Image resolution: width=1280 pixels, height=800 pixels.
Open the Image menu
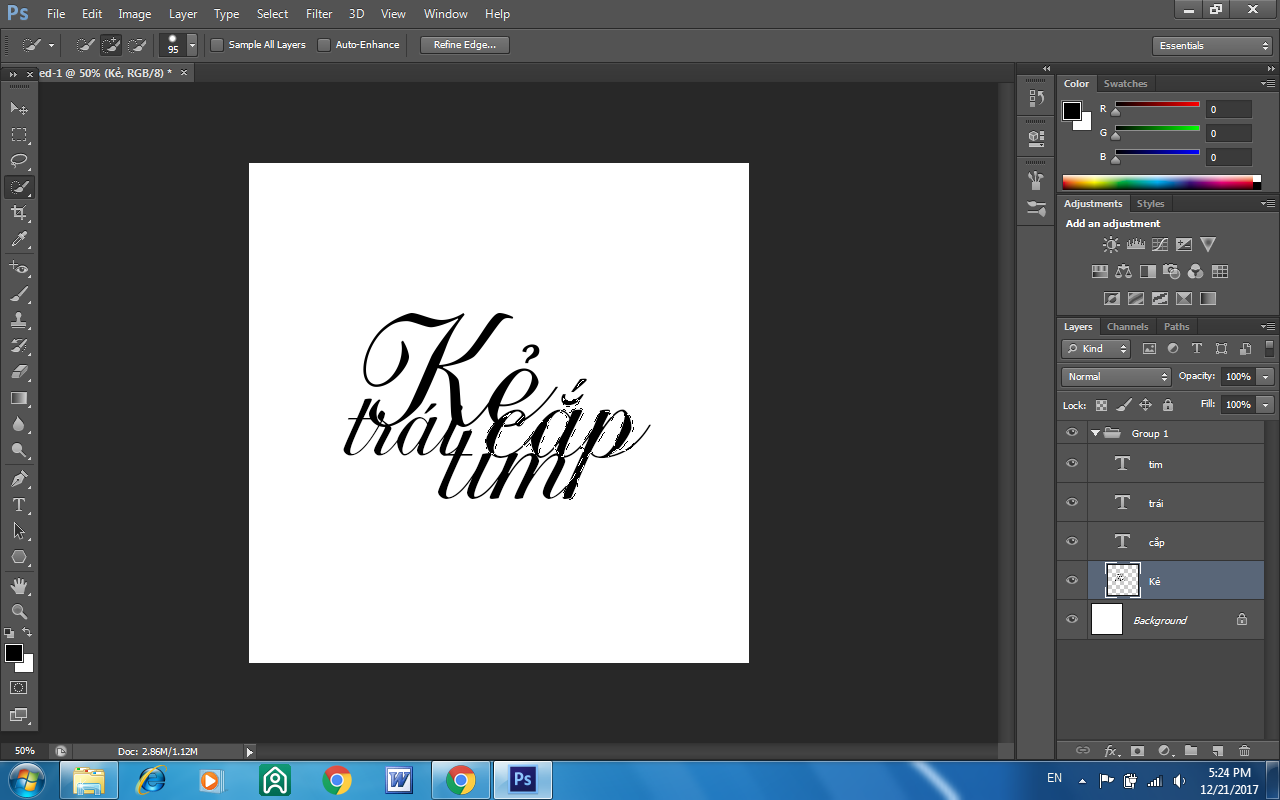point(135,14)
